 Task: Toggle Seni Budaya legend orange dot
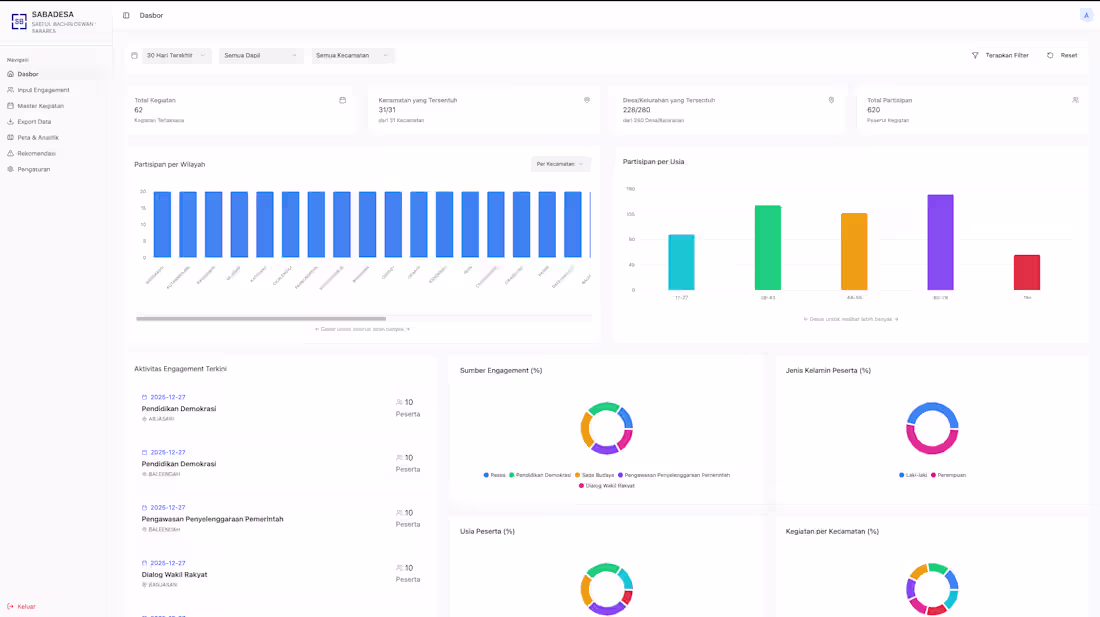coord(577,475)
